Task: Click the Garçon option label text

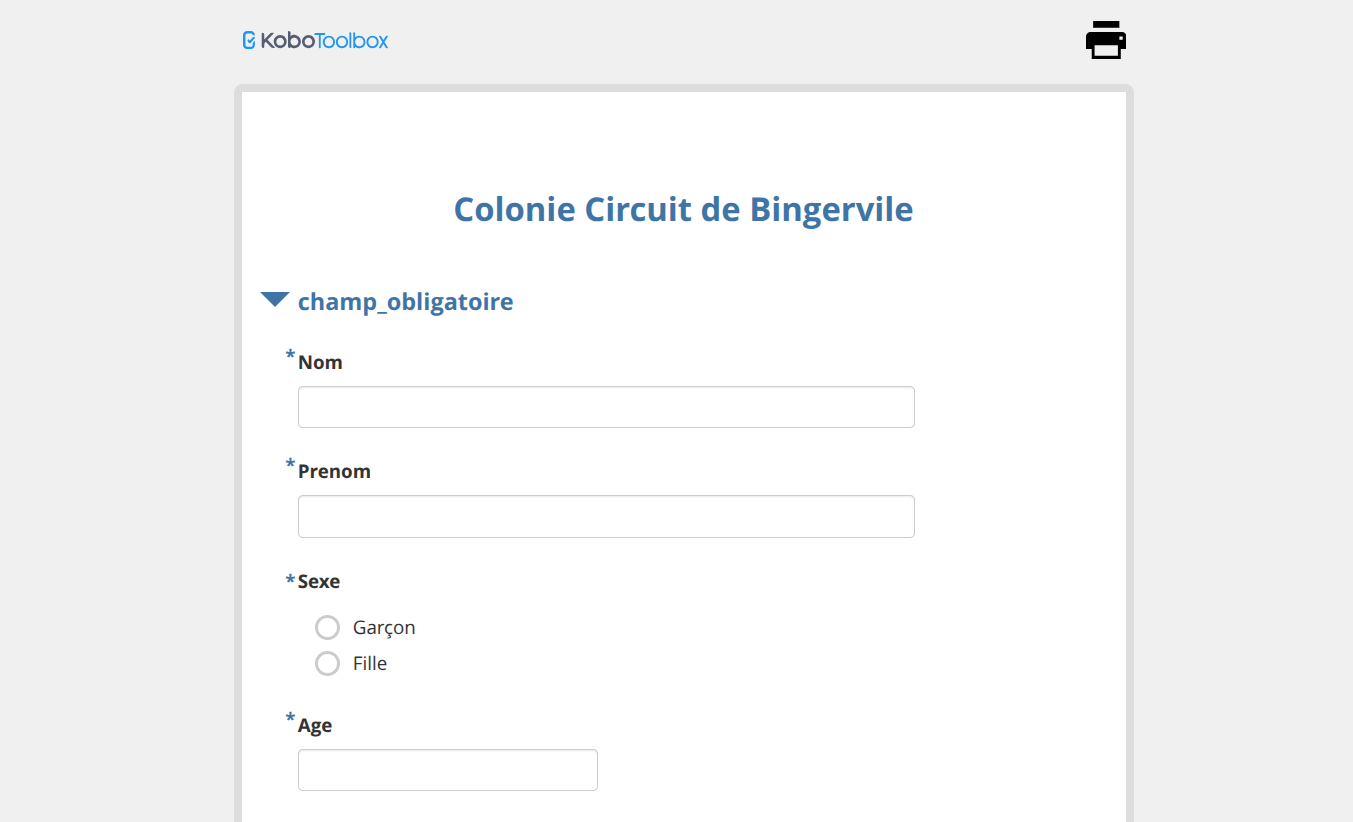Action: coord(384,628)
